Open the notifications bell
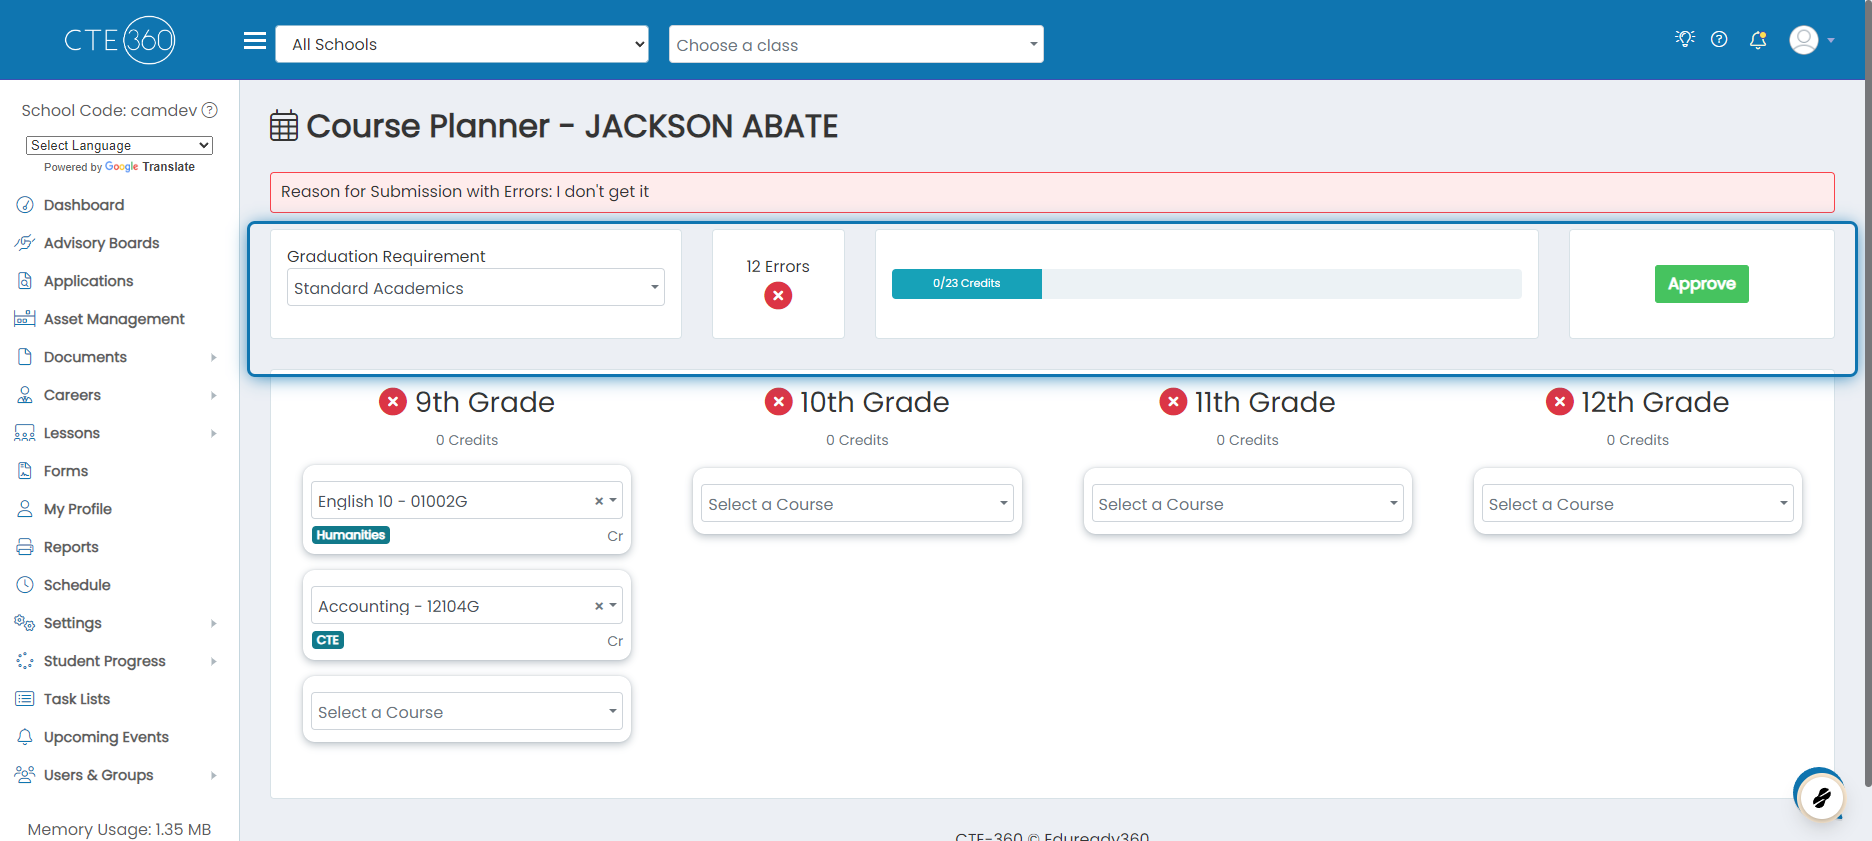This screenshot has height=841, width=1872. point(1758,40)
